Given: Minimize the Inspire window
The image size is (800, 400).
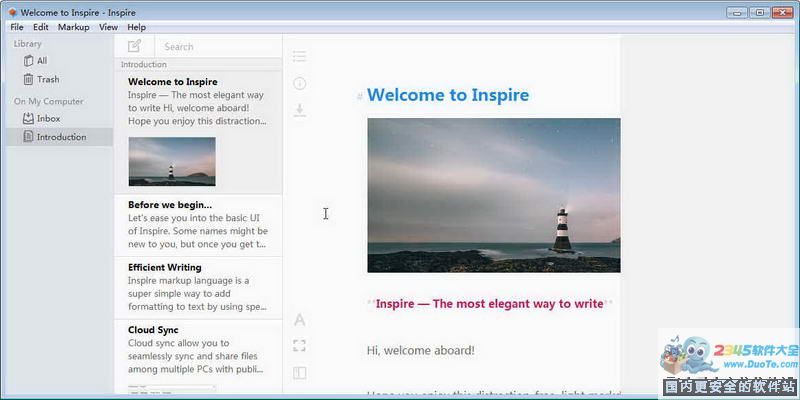Looking at the screenshot, I should pos(737,12).
